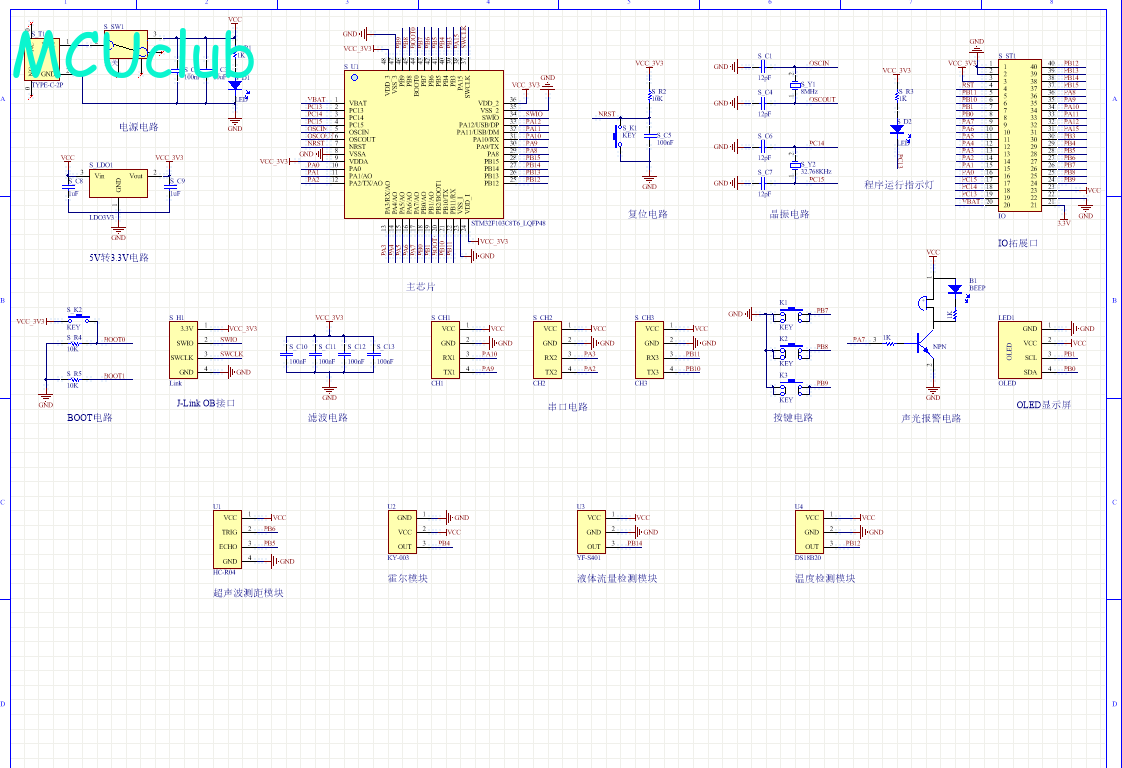Select the K1 key connected to PB7

click(x=789, y=314)
